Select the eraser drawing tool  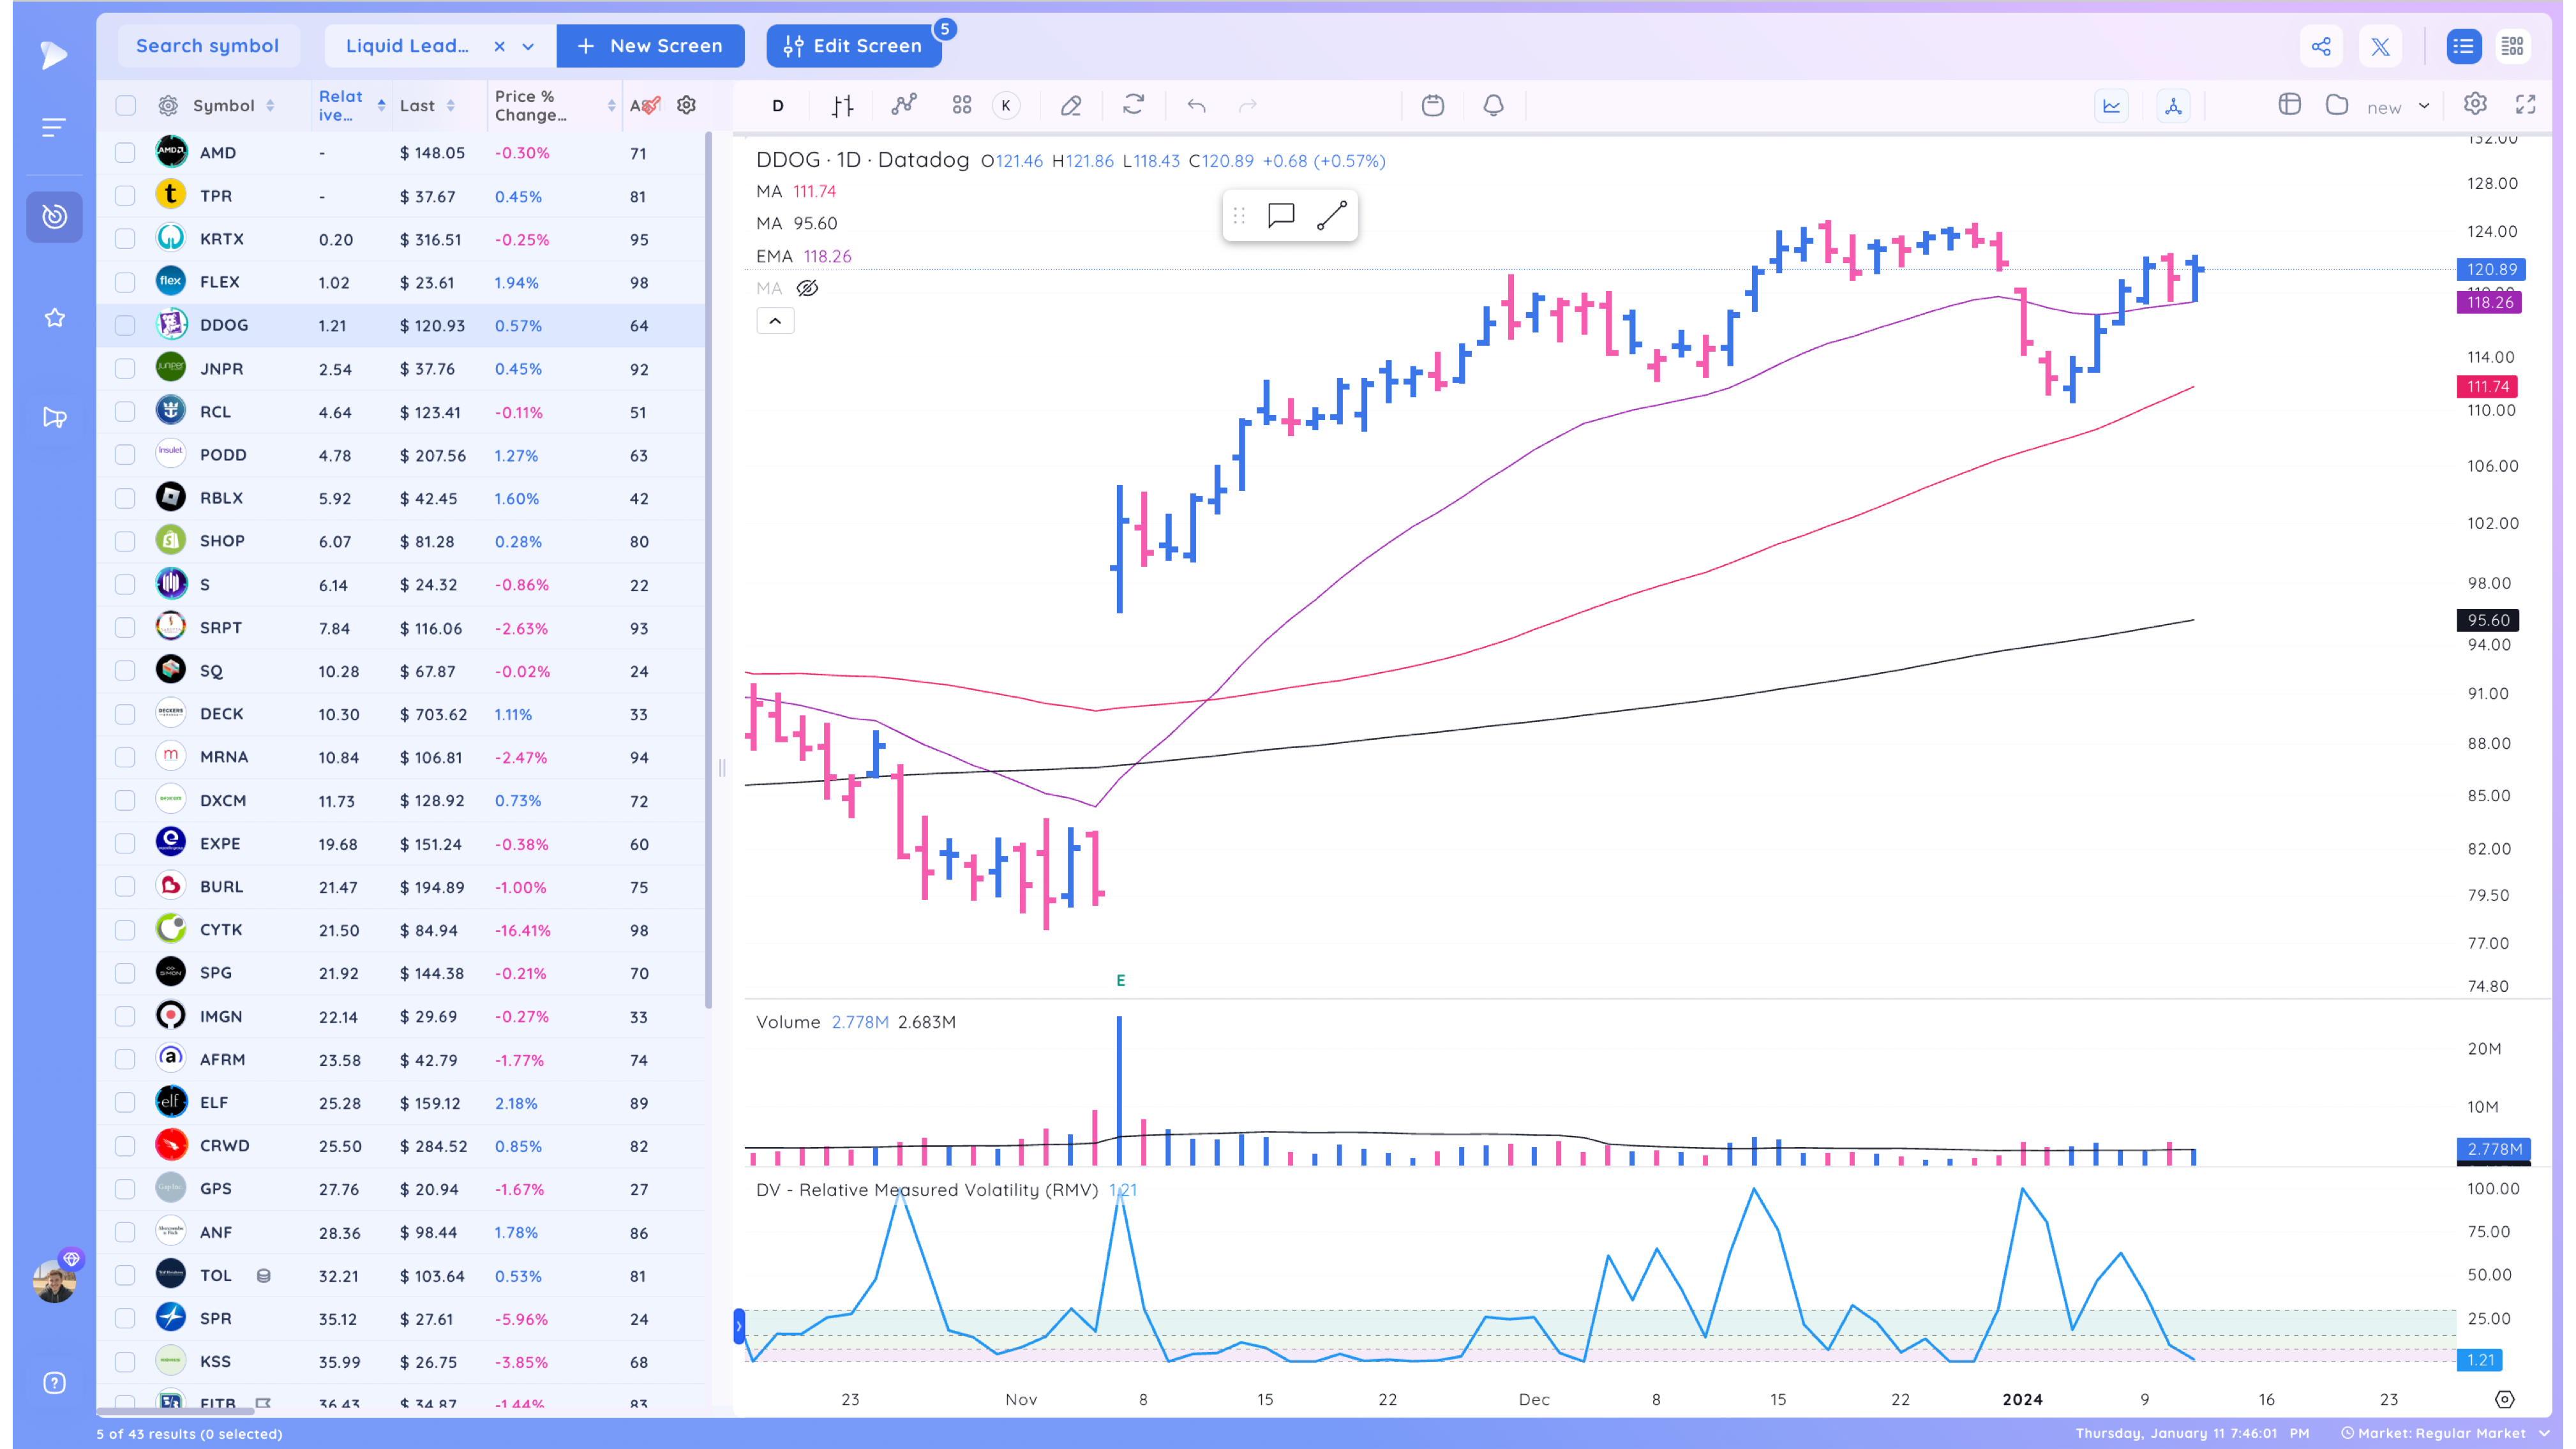[1071, 105]
